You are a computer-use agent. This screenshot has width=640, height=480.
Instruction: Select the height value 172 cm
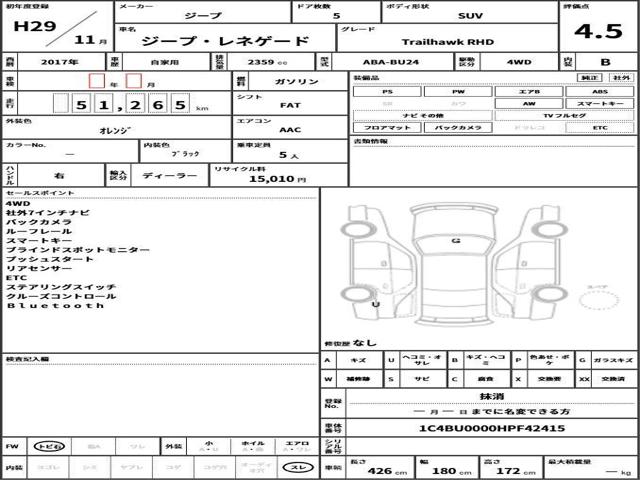[x=515, y=471]
